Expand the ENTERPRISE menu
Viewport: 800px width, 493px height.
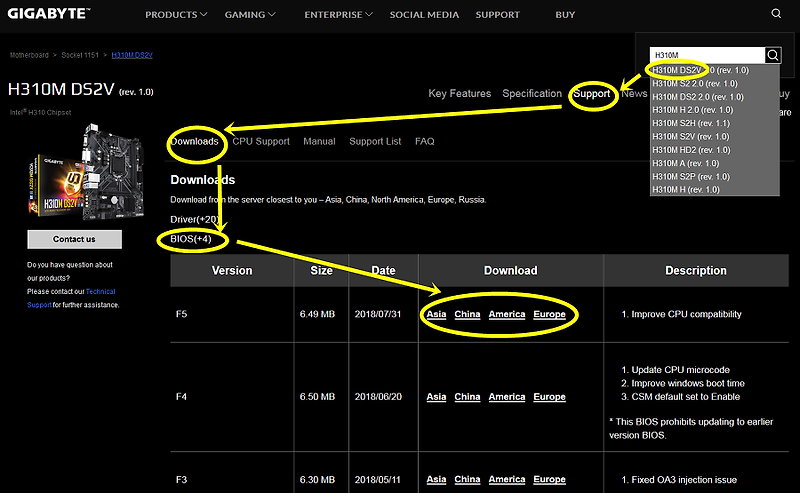click(x=338, y=15)
